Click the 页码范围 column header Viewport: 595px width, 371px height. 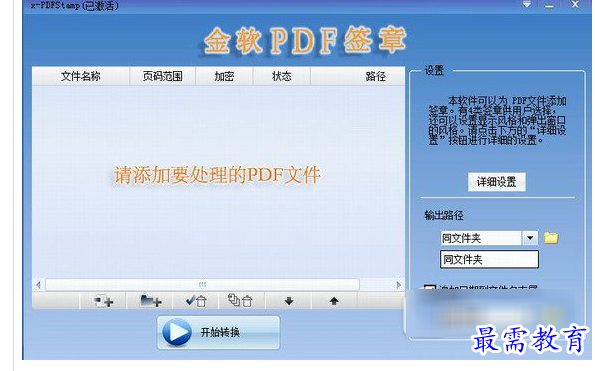[x=162, y=76]
